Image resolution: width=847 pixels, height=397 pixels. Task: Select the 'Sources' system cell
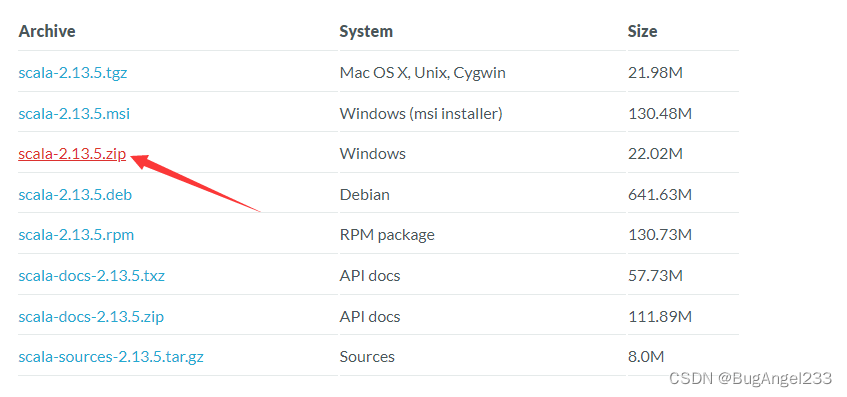(367, 356)
